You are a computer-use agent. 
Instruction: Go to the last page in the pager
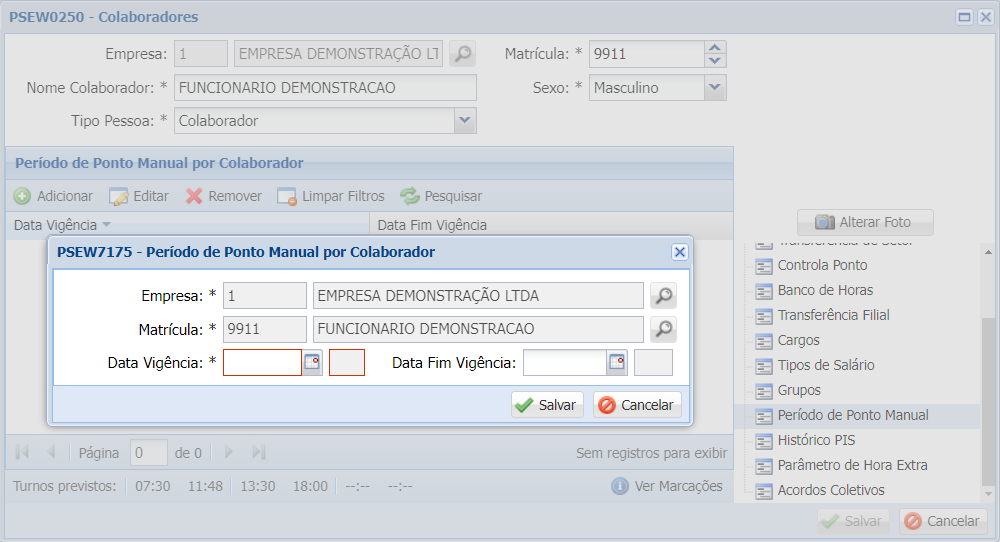[x=258, y=452]
